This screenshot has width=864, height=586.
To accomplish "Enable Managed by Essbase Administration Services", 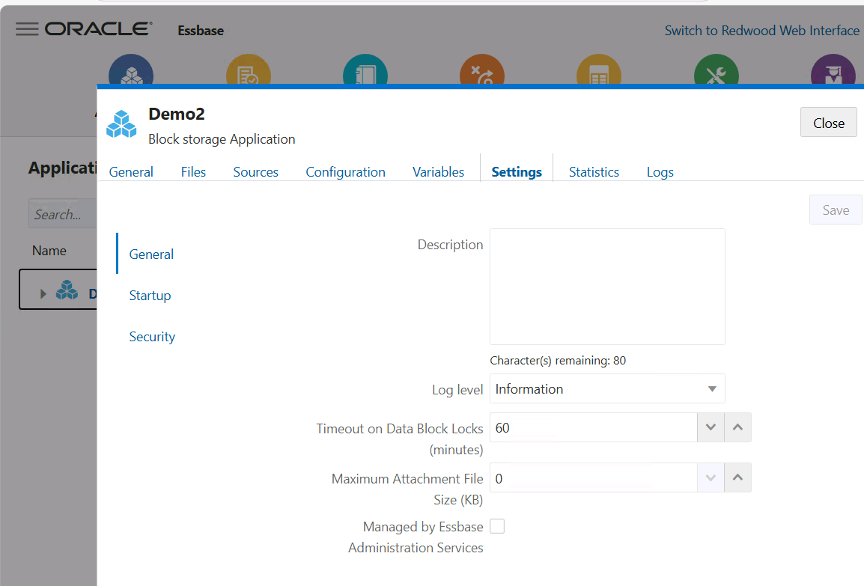I will [497, 526].
